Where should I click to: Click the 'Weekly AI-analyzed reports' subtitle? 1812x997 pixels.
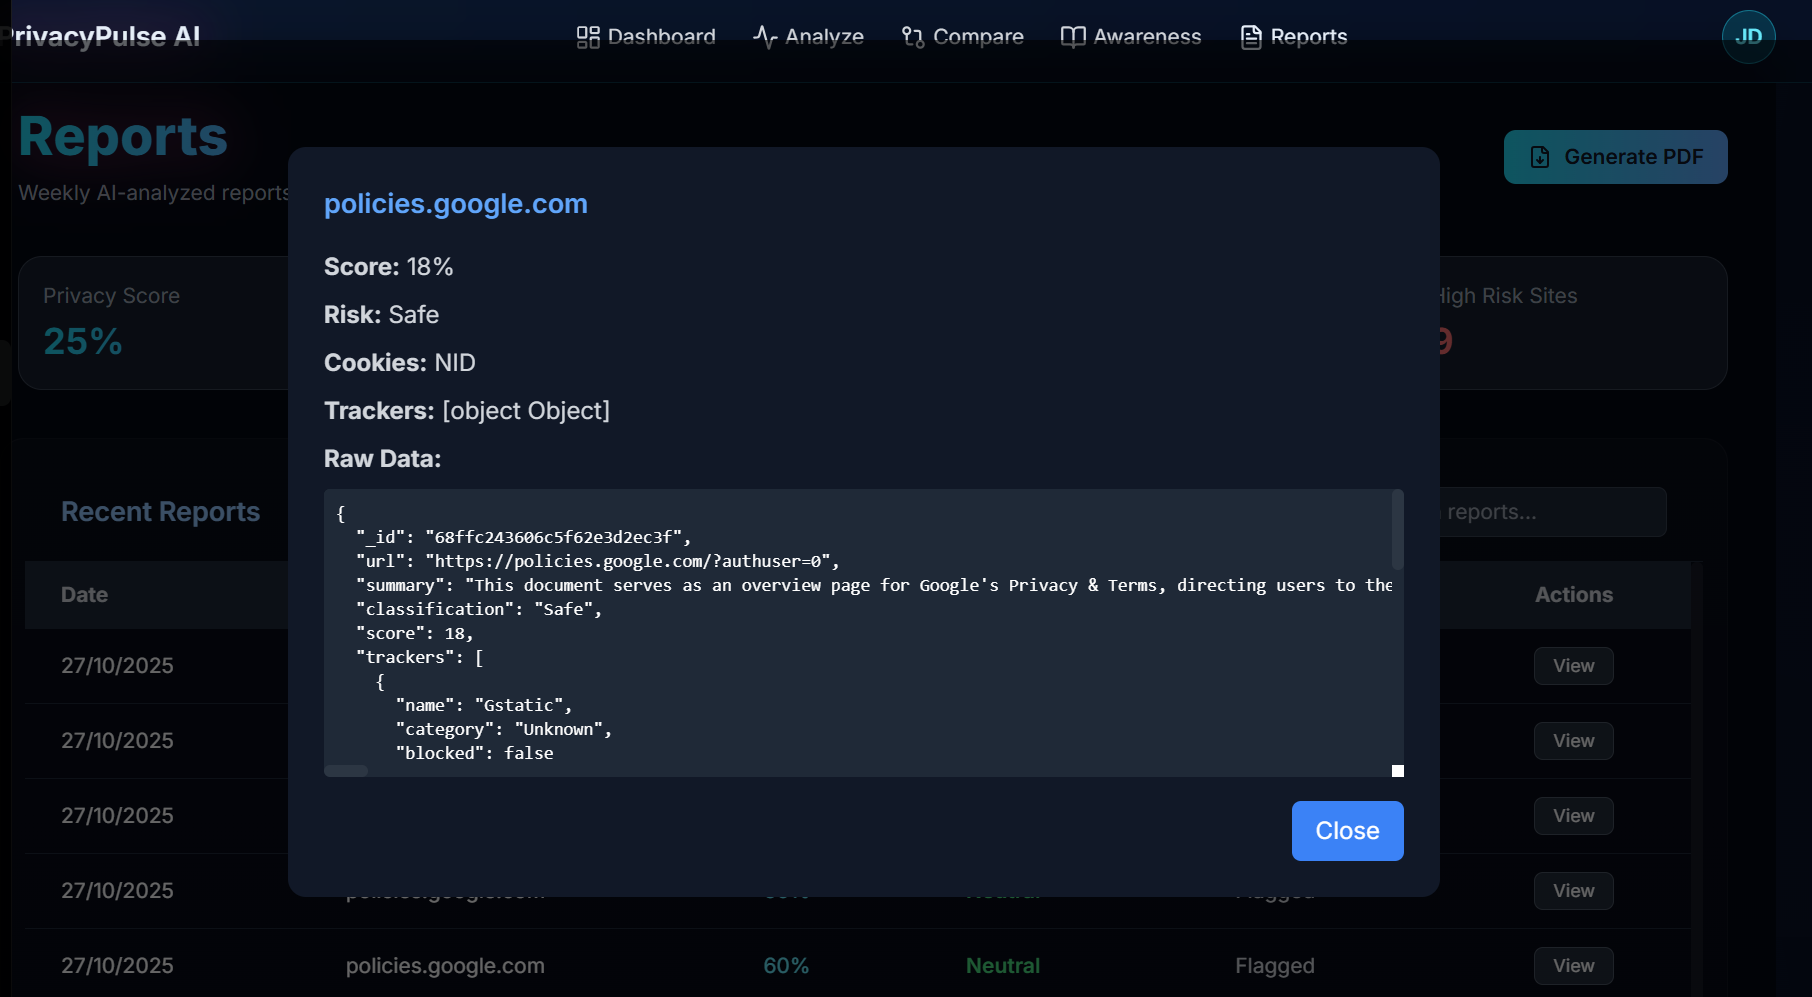click(x=154, y=193)
